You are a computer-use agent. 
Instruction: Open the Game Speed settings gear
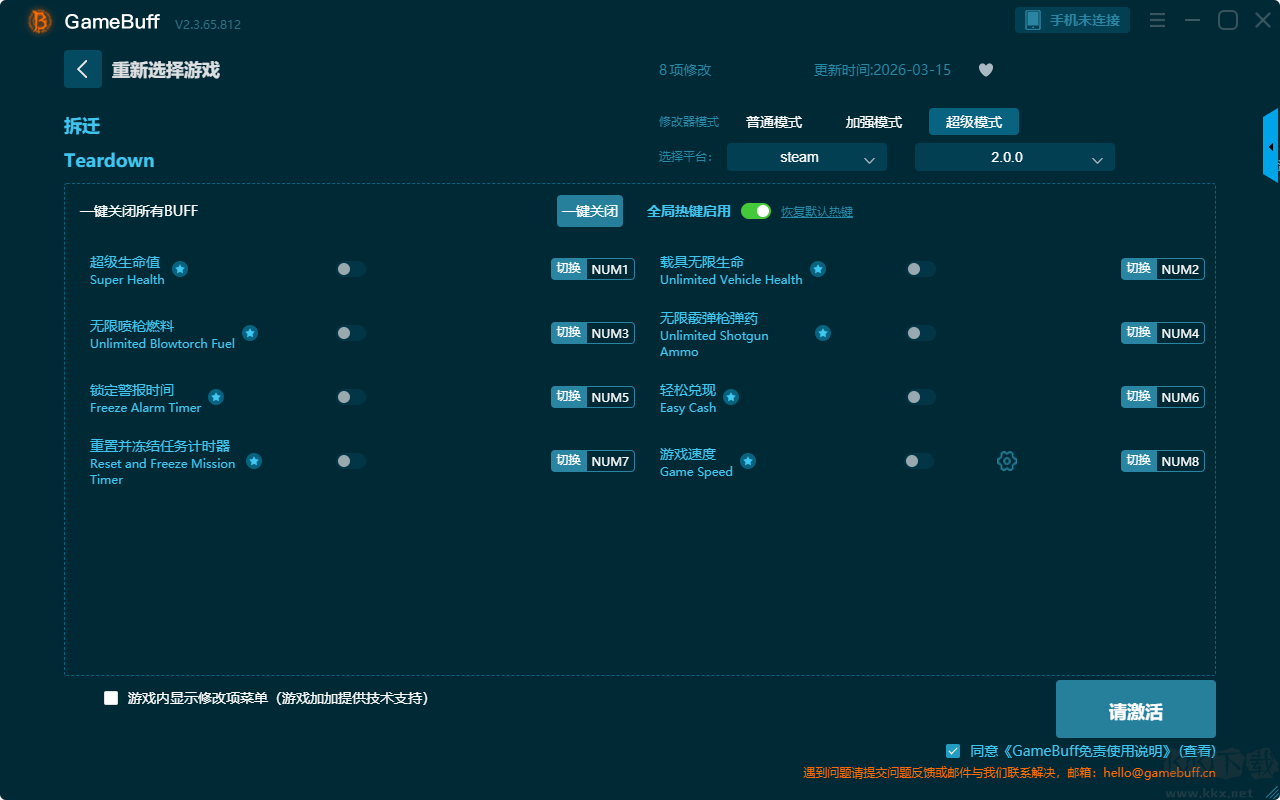[x=1007, y=461]
